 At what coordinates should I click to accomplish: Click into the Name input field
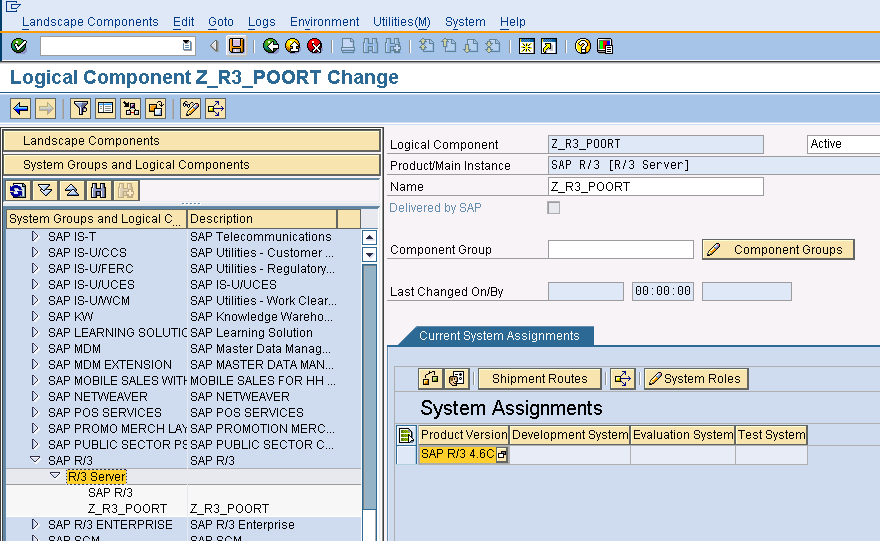click(656, 186)
